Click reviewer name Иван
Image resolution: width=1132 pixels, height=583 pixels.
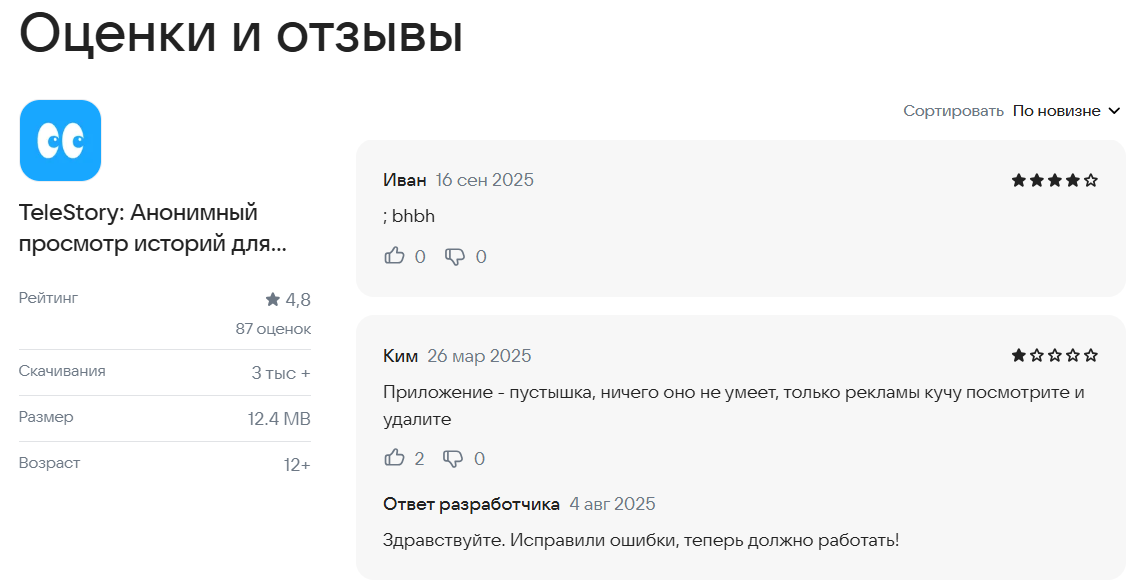404,180
